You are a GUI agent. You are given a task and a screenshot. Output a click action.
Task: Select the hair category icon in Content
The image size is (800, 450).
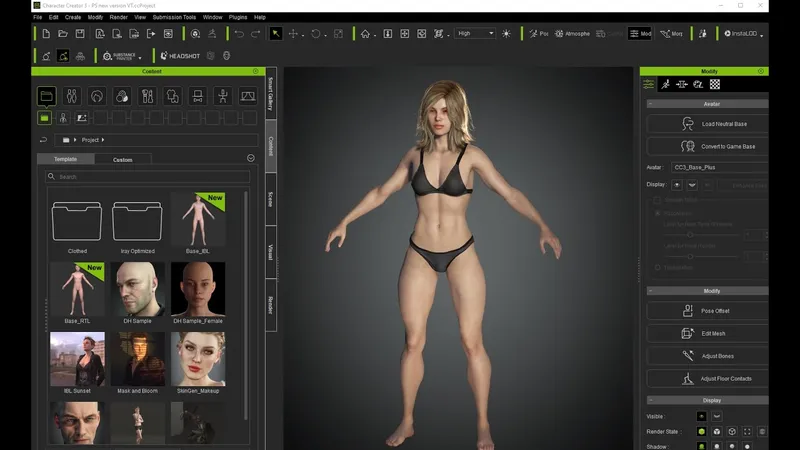[97, 96]
